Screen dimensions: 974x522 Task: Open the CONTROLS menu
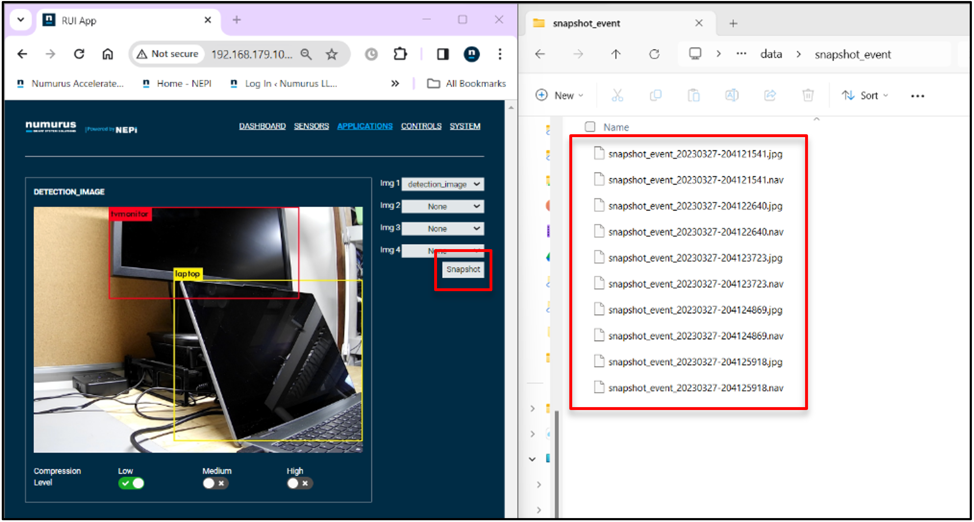coord(421,126)
